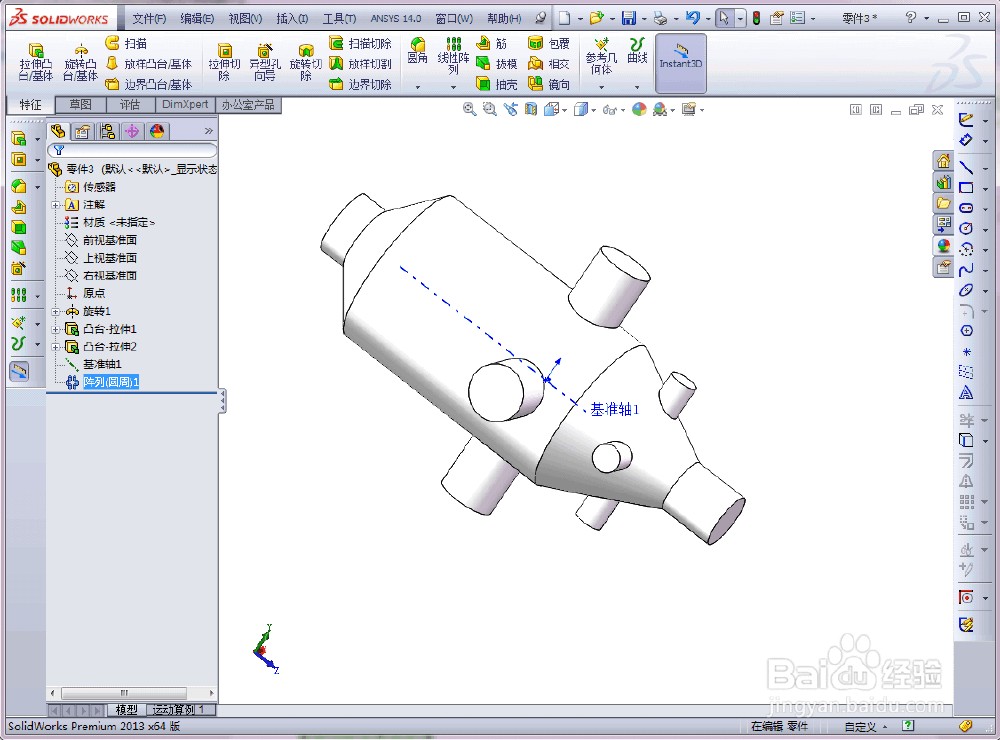Expand the 凸台-拉伸1 feature node

pyautogui.click(x=56, y=329)
